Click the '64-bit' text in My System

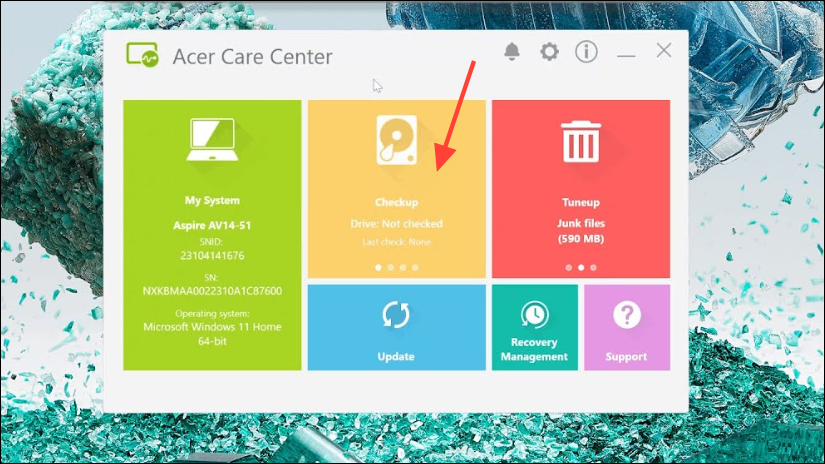tap(212, 341)
